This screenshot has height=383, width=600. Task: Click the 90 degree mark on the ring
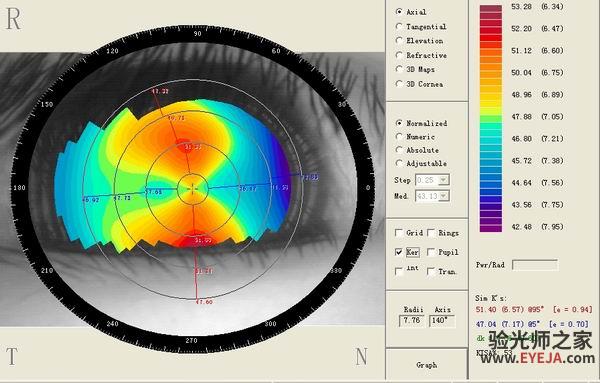click(x=197, y=34)
